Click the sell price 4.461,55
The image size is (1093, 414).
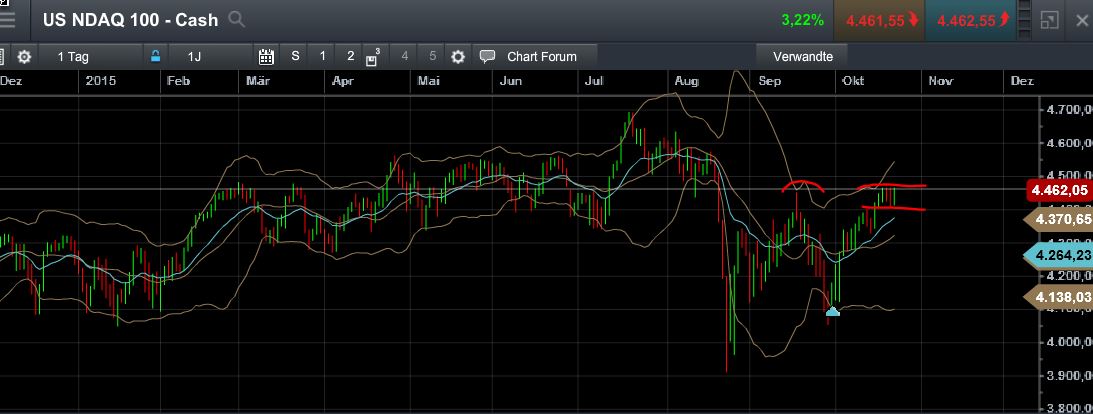tap(880, 20)
